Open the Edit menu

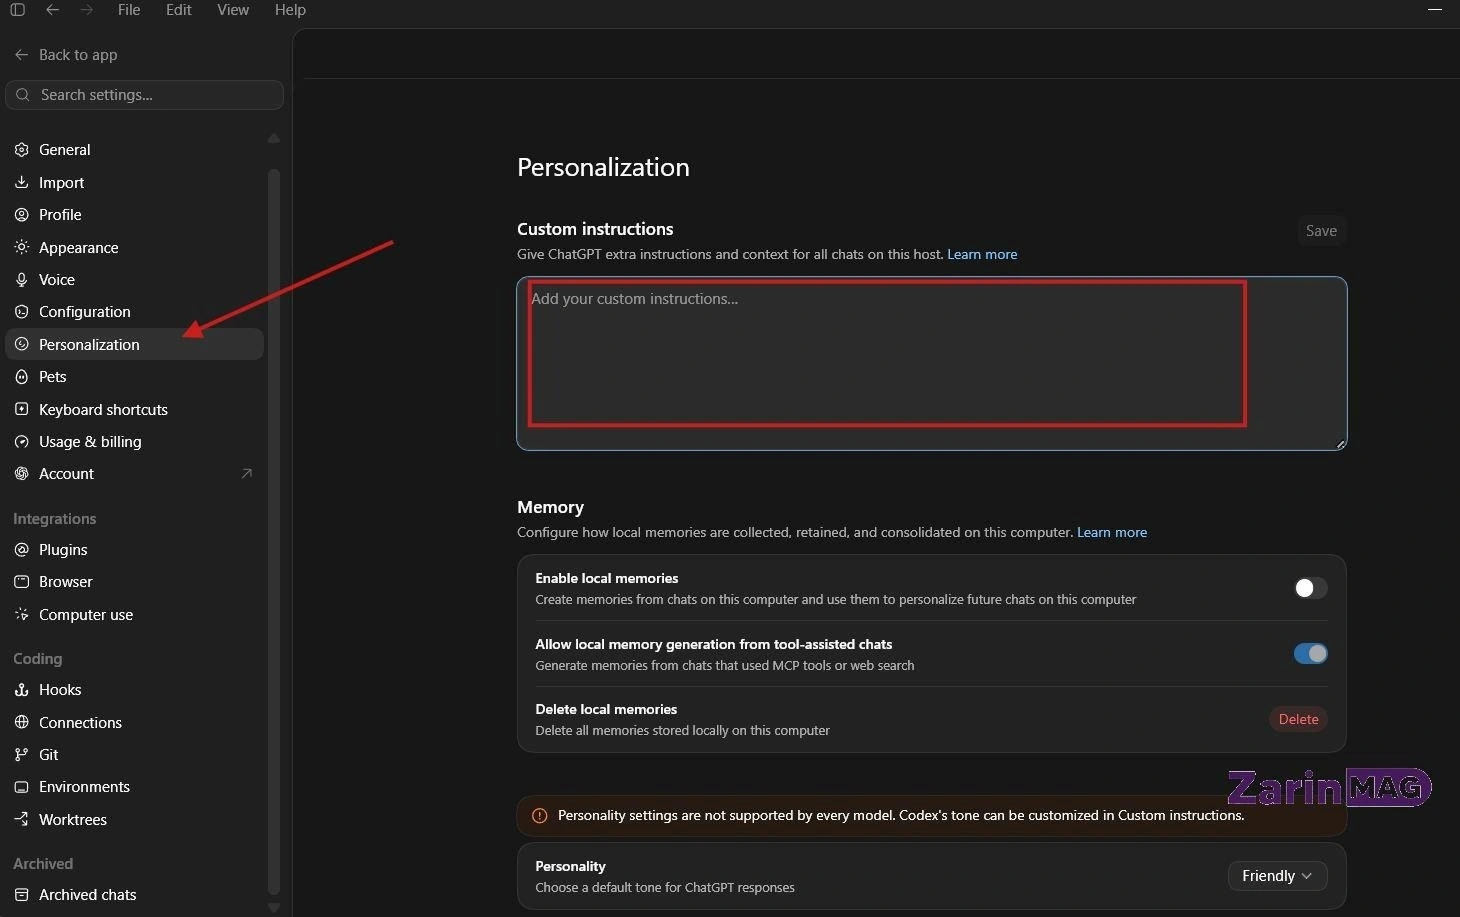(x=179, y=10)
